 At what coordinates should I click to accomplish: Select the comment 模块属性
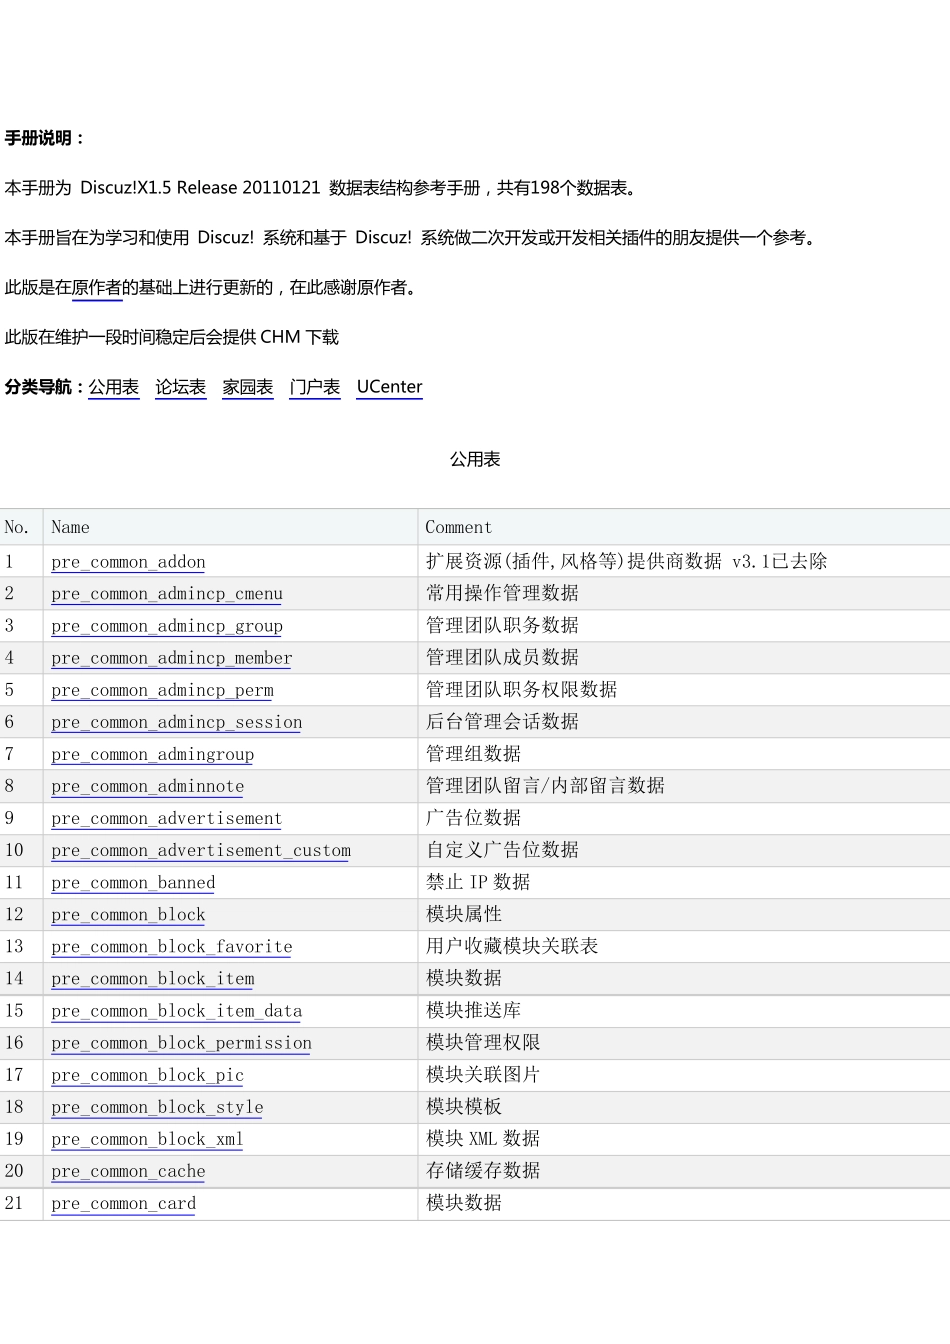pos(464,913)
